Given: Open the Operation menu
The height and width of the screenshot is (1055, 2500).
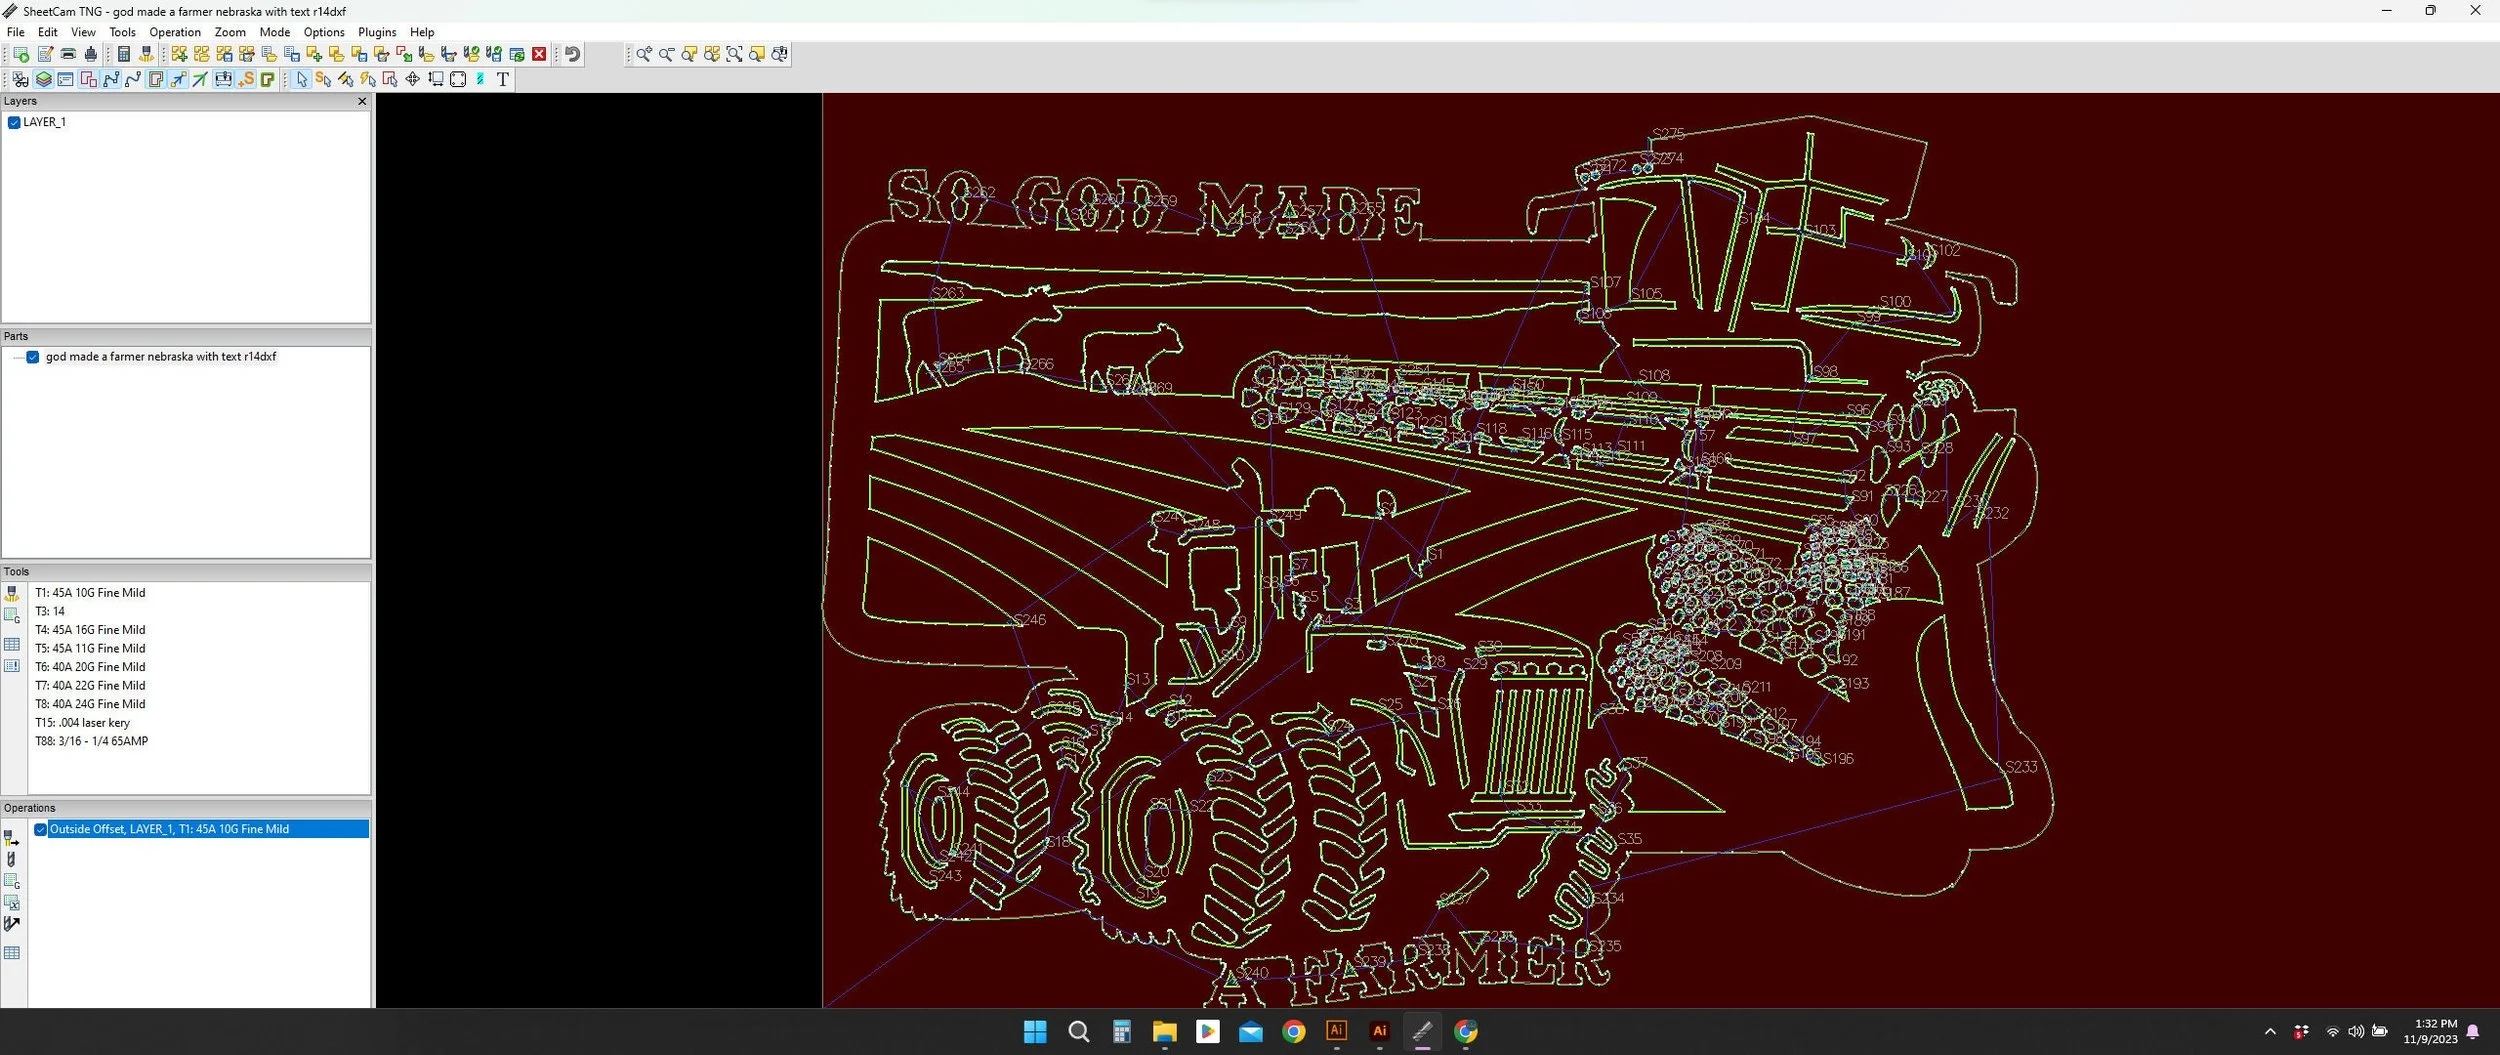Looking at the screenshot, I should [x=175, y=32].
